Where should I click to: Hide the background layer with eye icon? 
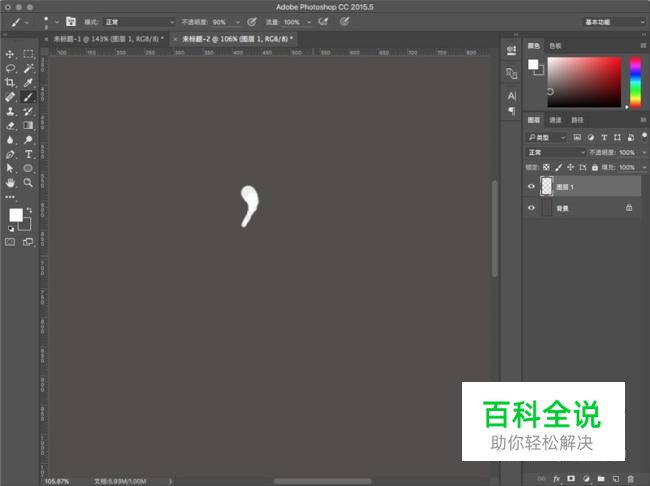531,208
